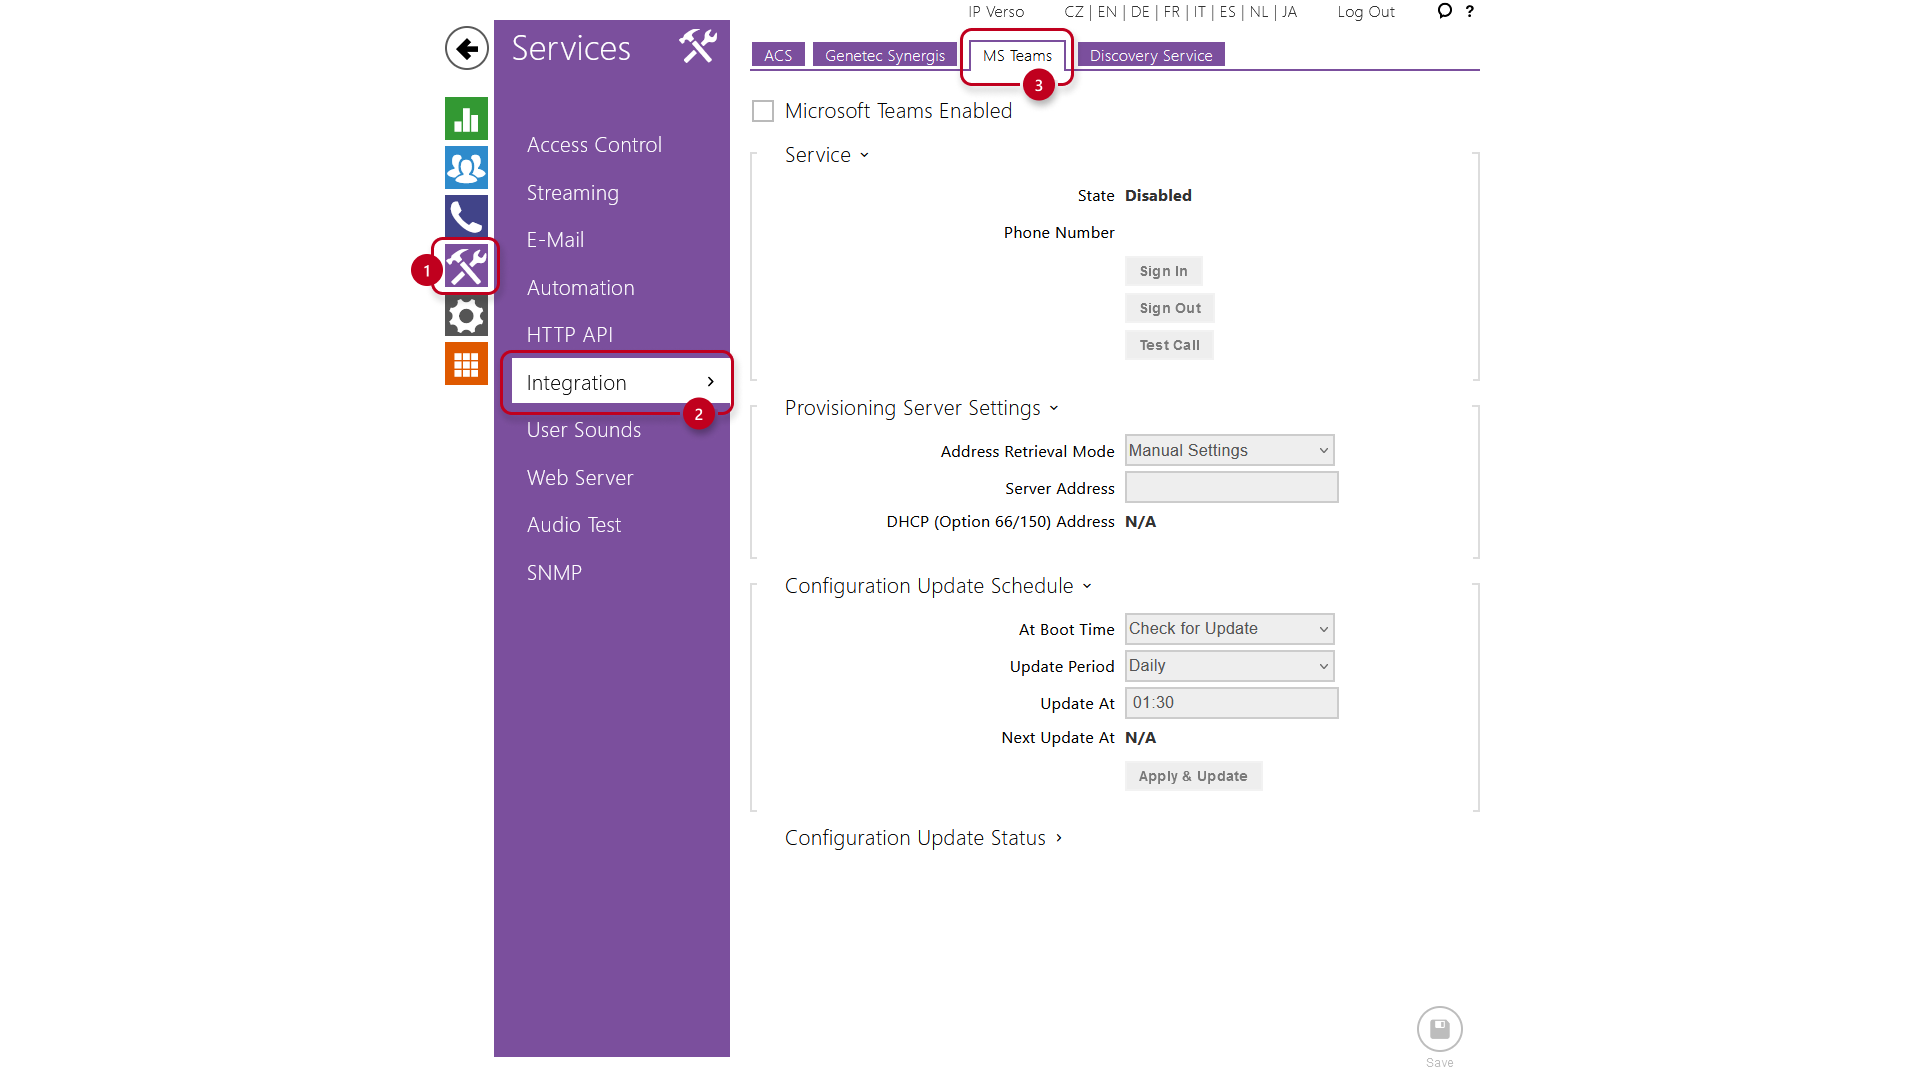The height and width of the screenshot is (1080, 1920).
Task: Open the Address Retrieval Mode dropdown
Action: tap(1229, 450)
